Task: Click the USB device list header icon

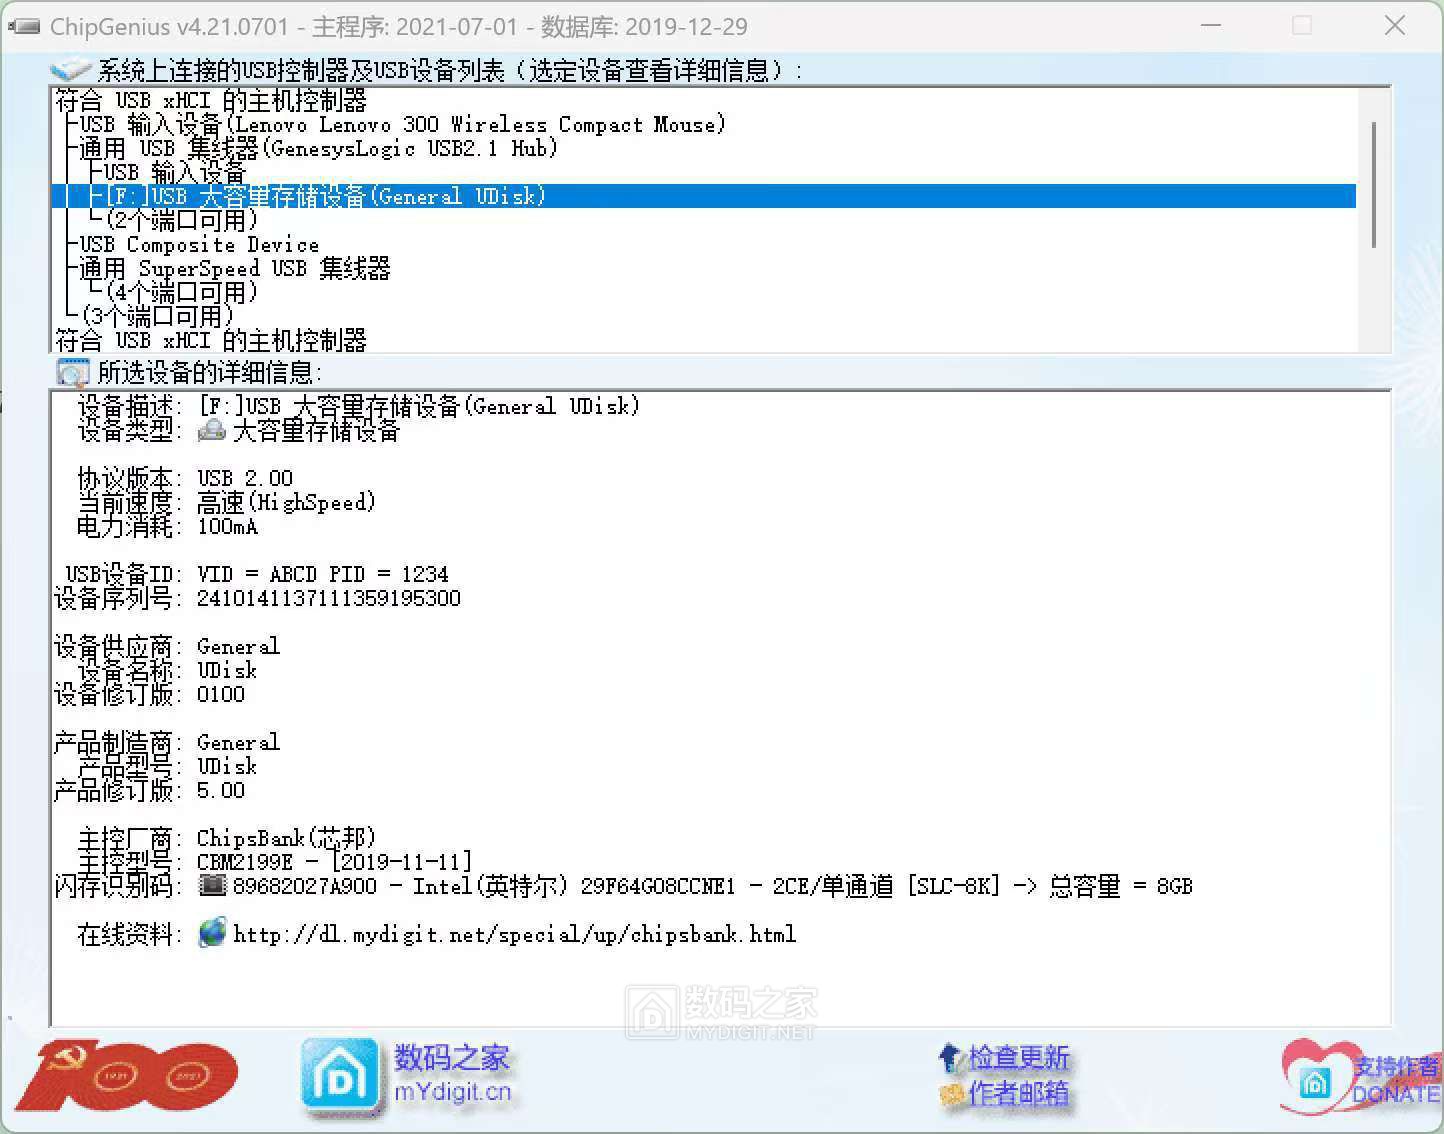Action: tap(70, 70)
